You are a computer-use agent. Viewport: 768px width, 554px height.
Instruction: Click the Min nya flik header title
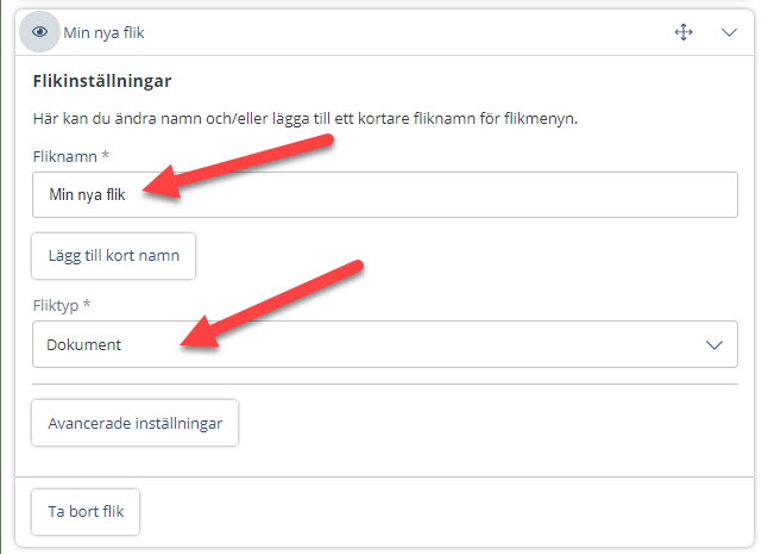[104, 33]
